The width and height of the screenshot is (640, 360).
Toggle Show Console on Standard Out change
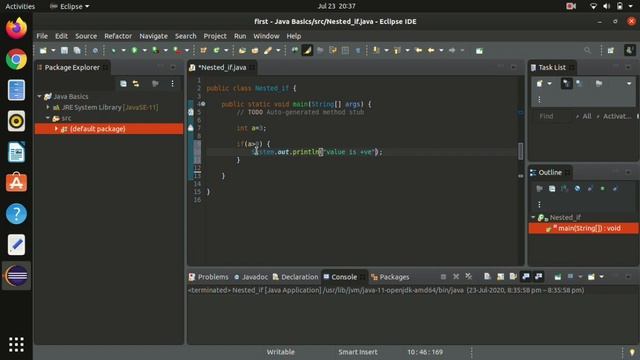point(526,277)
